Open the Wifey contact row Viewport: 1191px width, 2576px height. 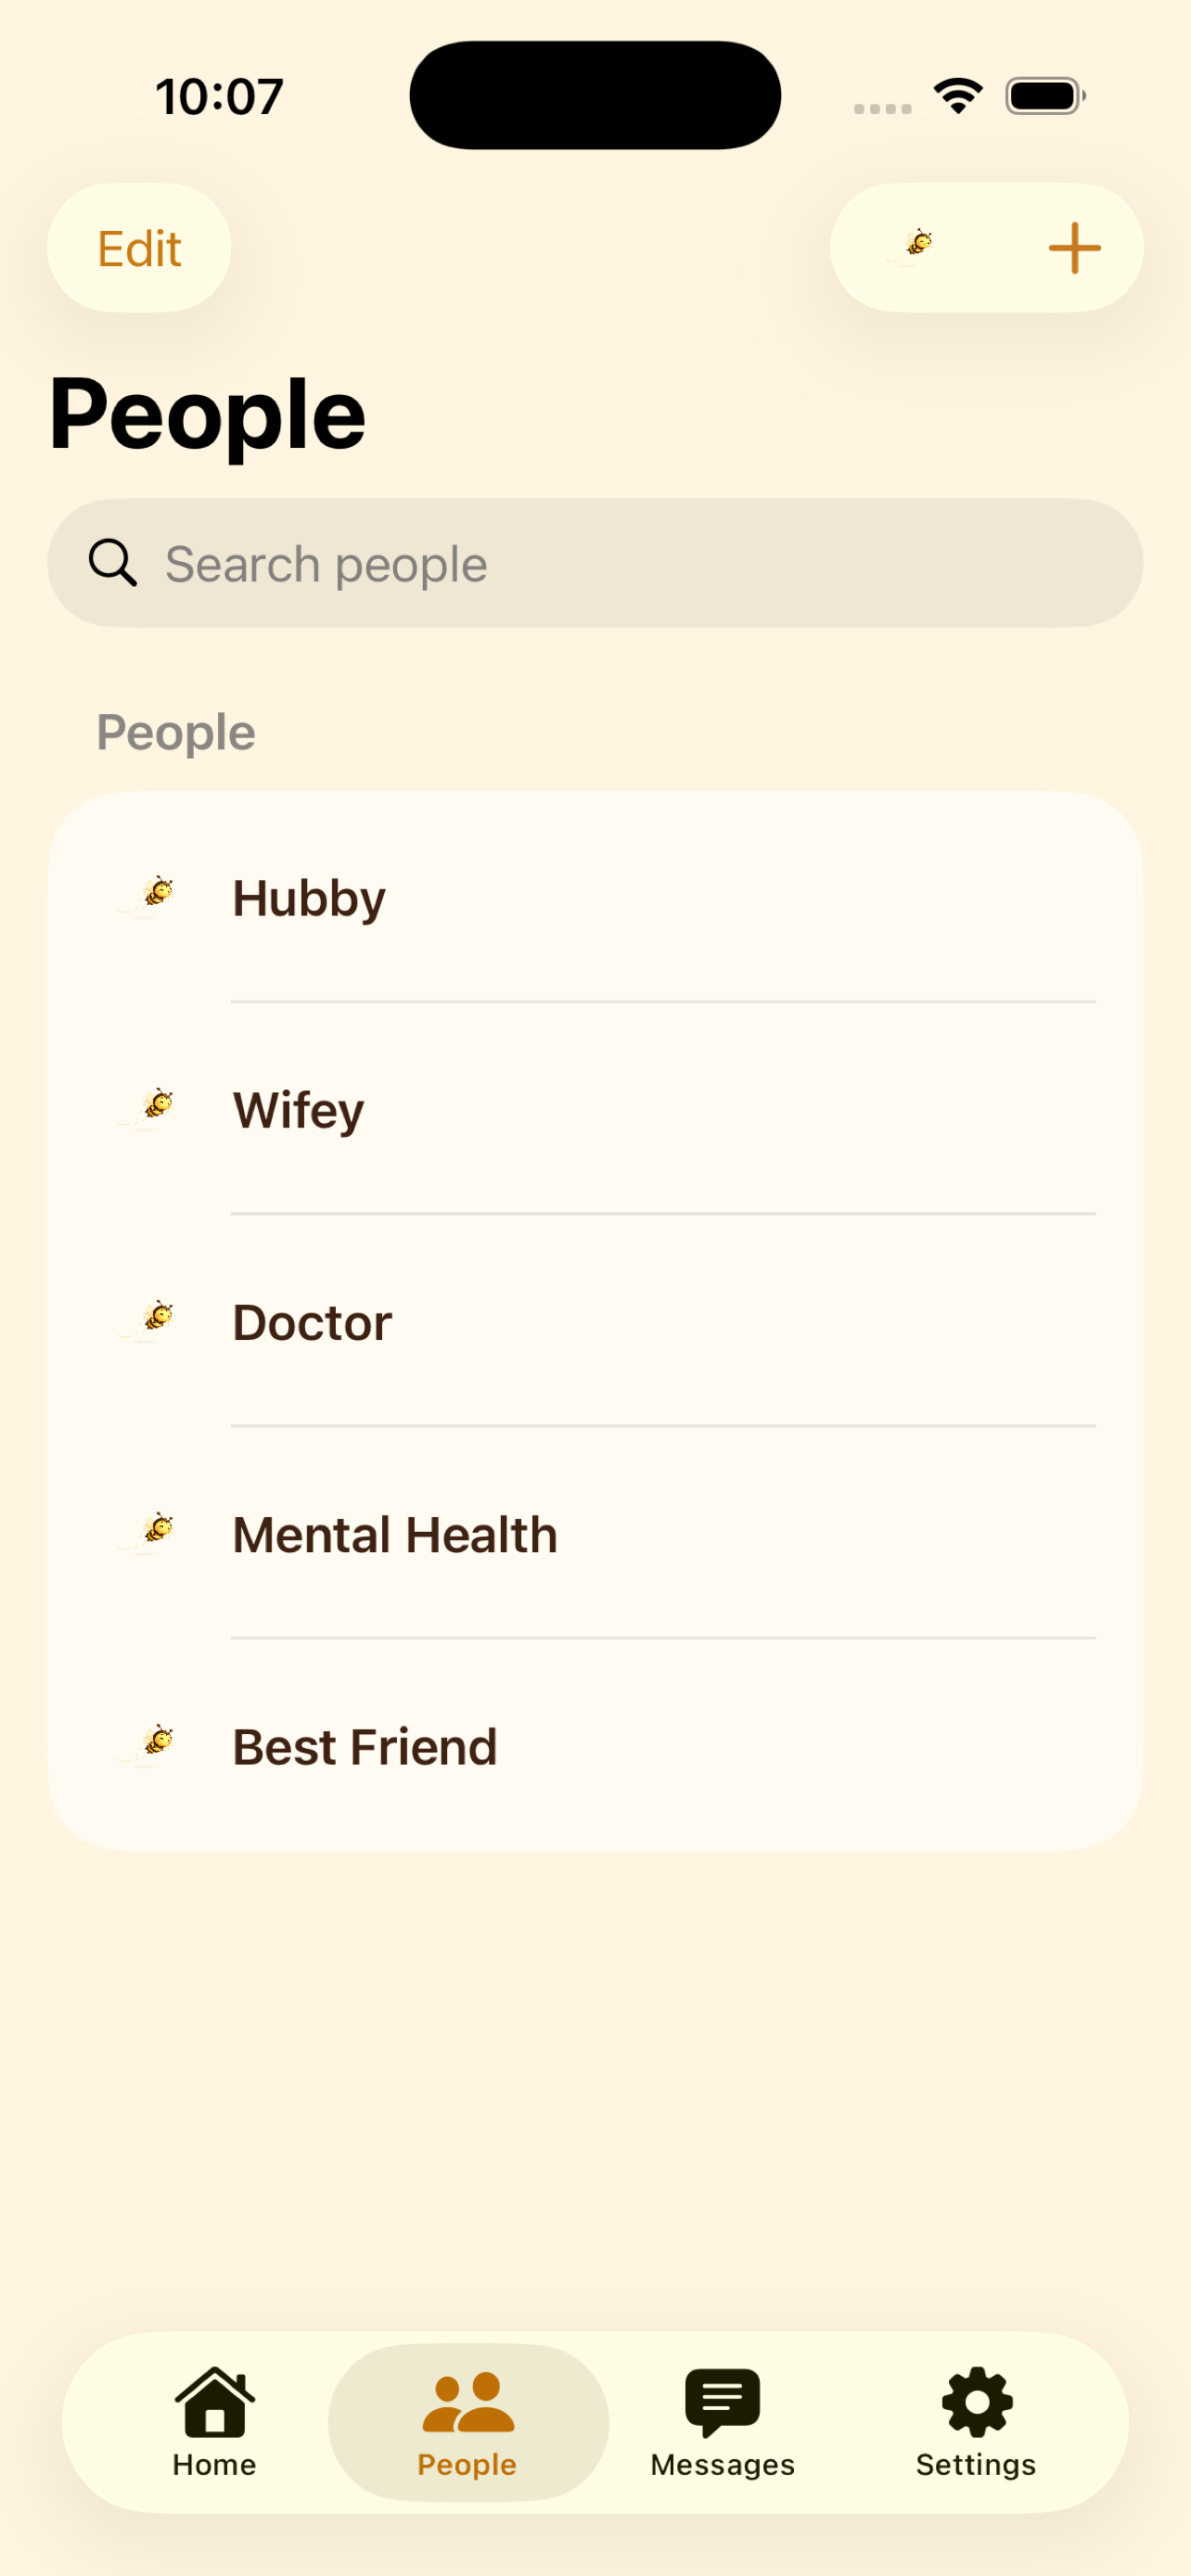pos(595,1109)
